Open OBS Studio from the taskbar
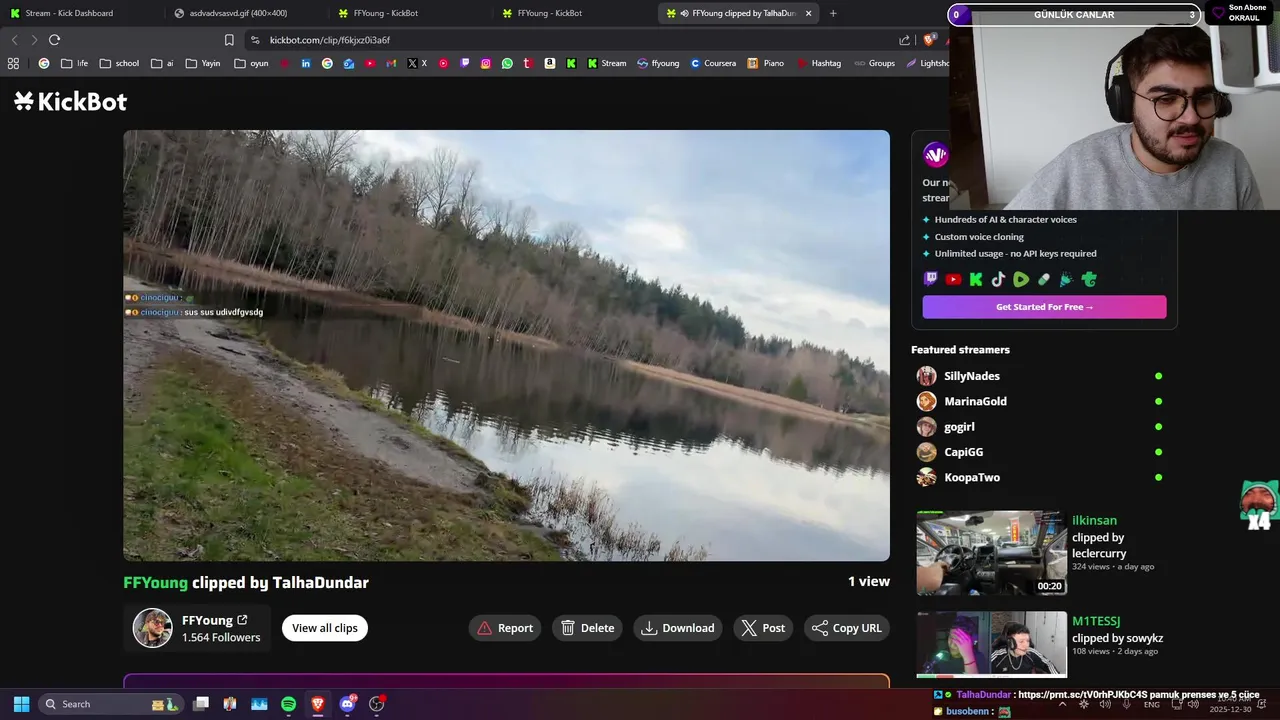 pyautogui.click(x=377, y=704)
